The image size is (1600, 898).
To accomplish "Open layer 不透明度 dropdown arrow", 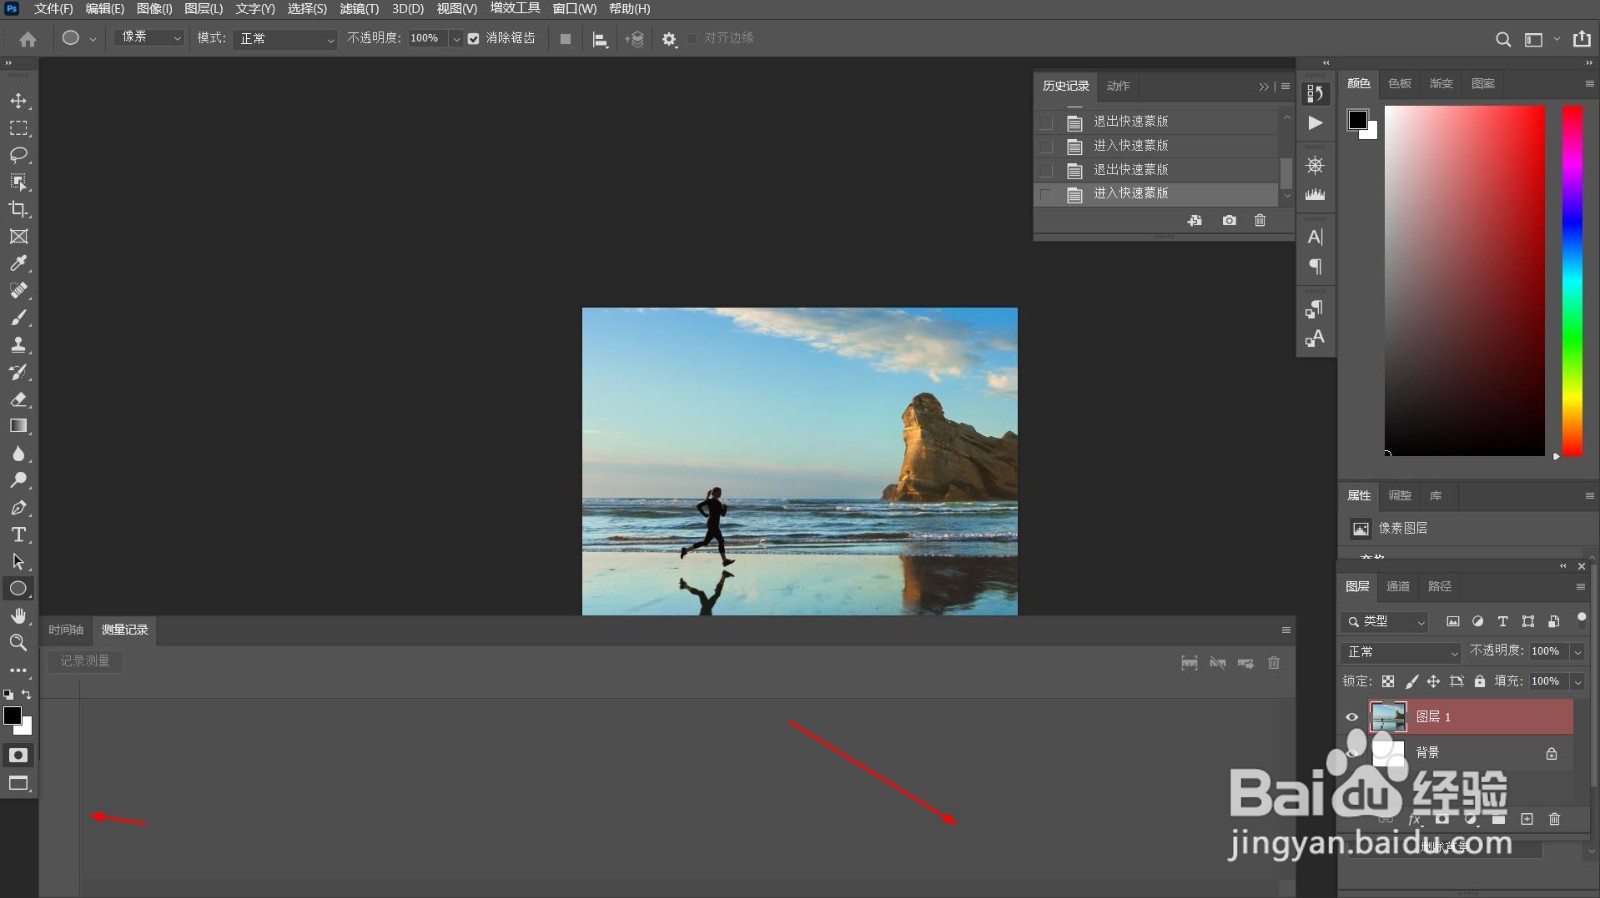I will [1578, 652].
